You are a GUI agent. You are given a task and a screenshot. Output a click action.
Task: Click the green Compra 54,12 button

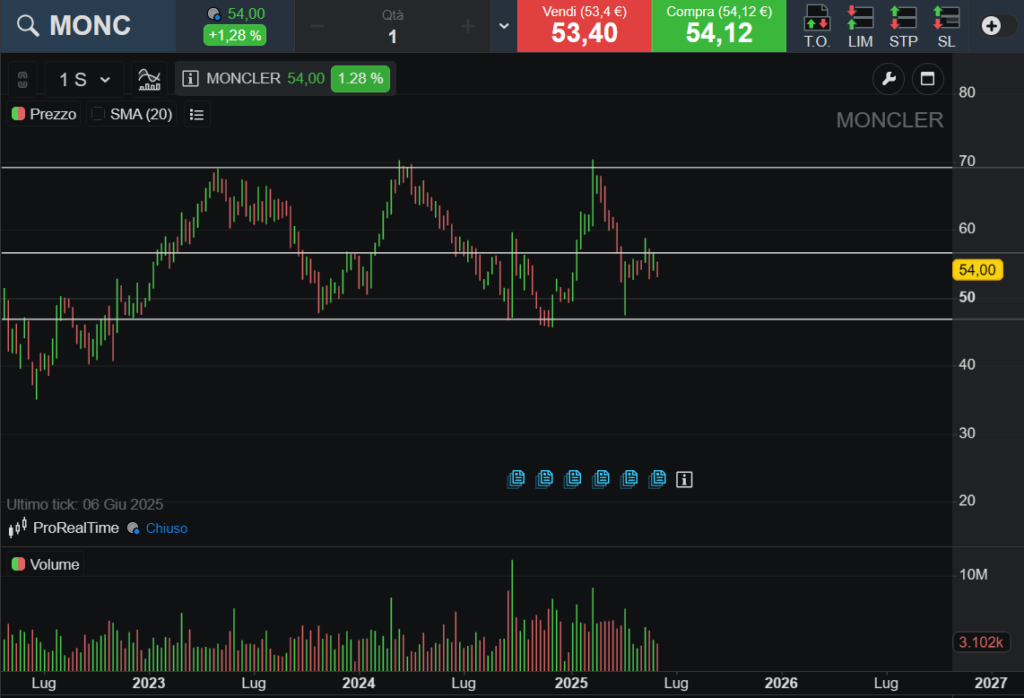[719, 26]
